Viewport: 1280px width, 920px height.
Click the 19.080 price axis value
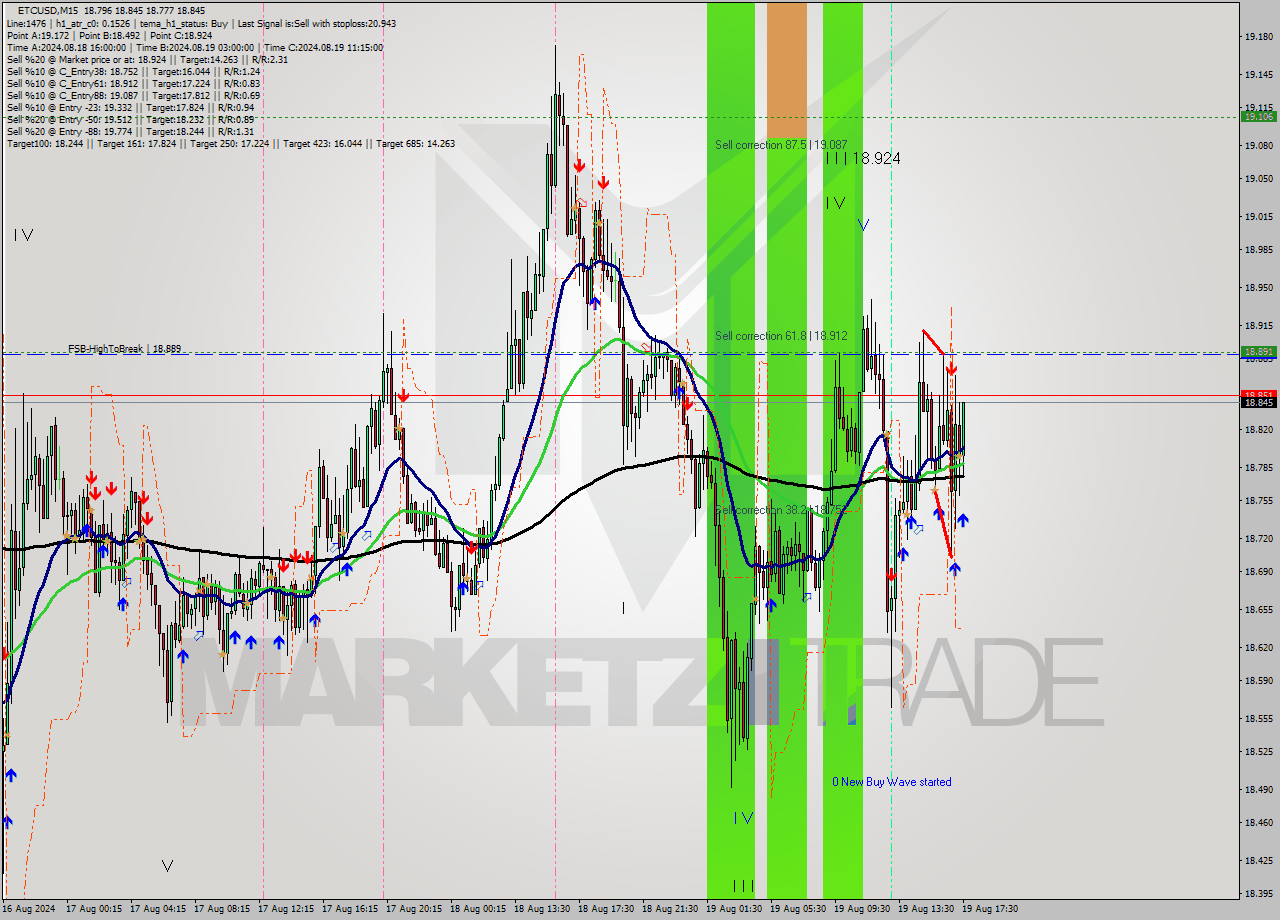1257,145
